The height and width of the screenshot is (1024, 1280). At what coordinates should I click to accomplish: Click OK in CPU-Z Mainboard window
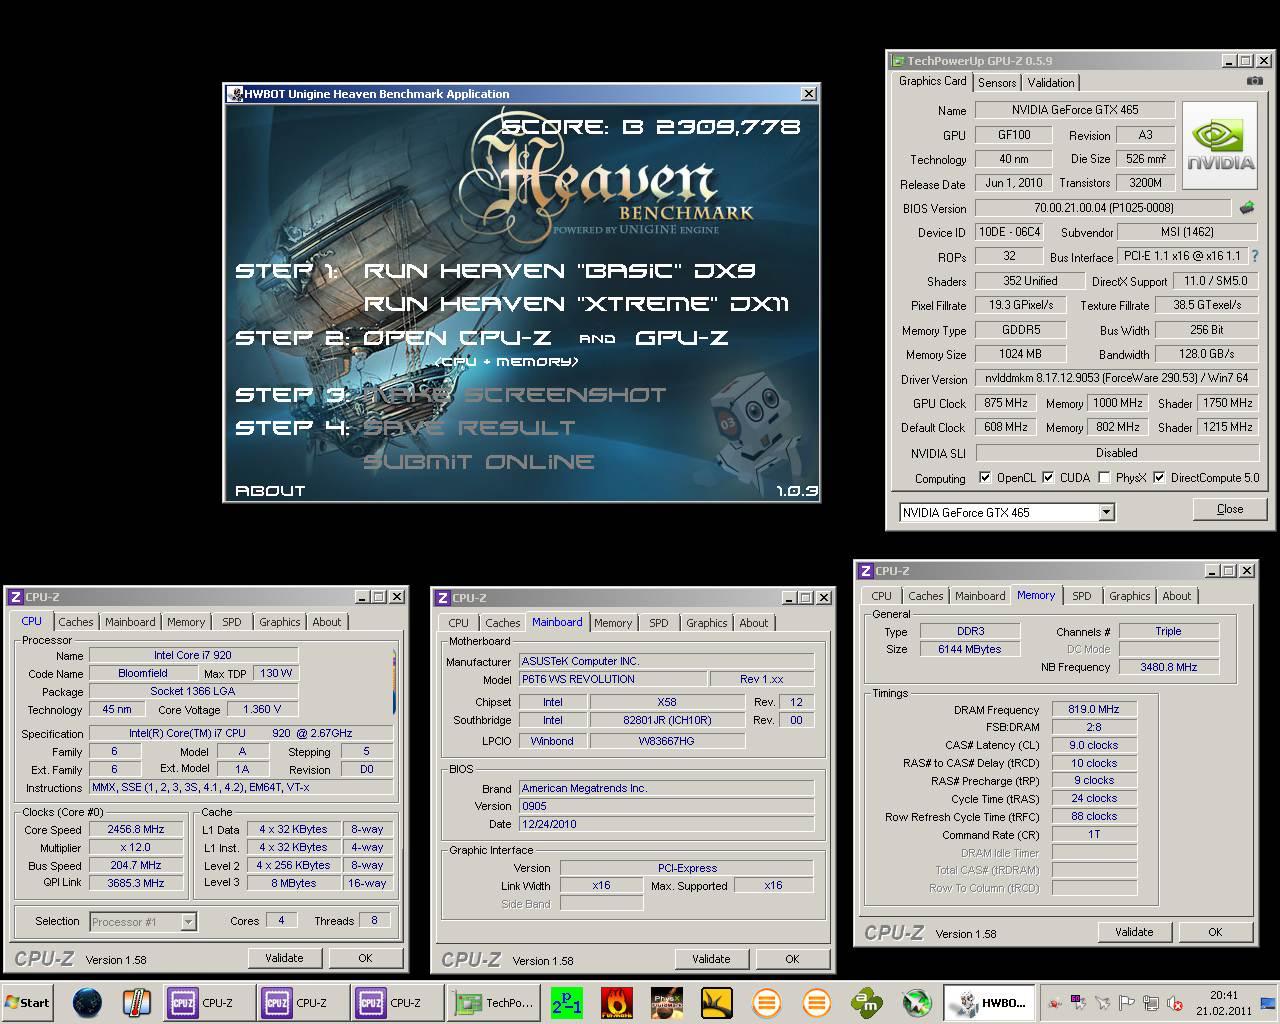click(x=792, y=959)
